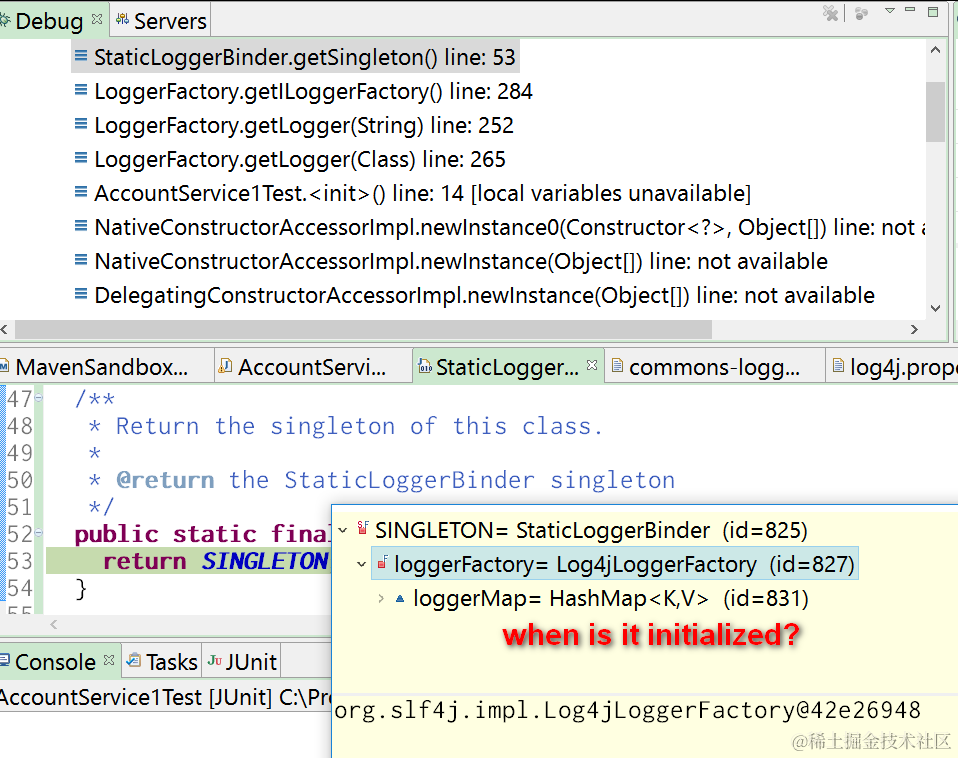Click the Debug view horizontal scrollbar thumb
The width and height of the screenshot is (958, 758).
click(364, 330)
